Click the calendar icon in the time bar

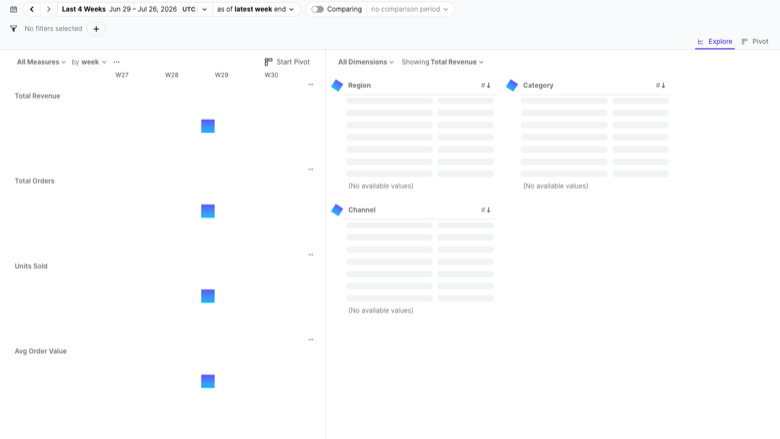(x=13, y=9)
